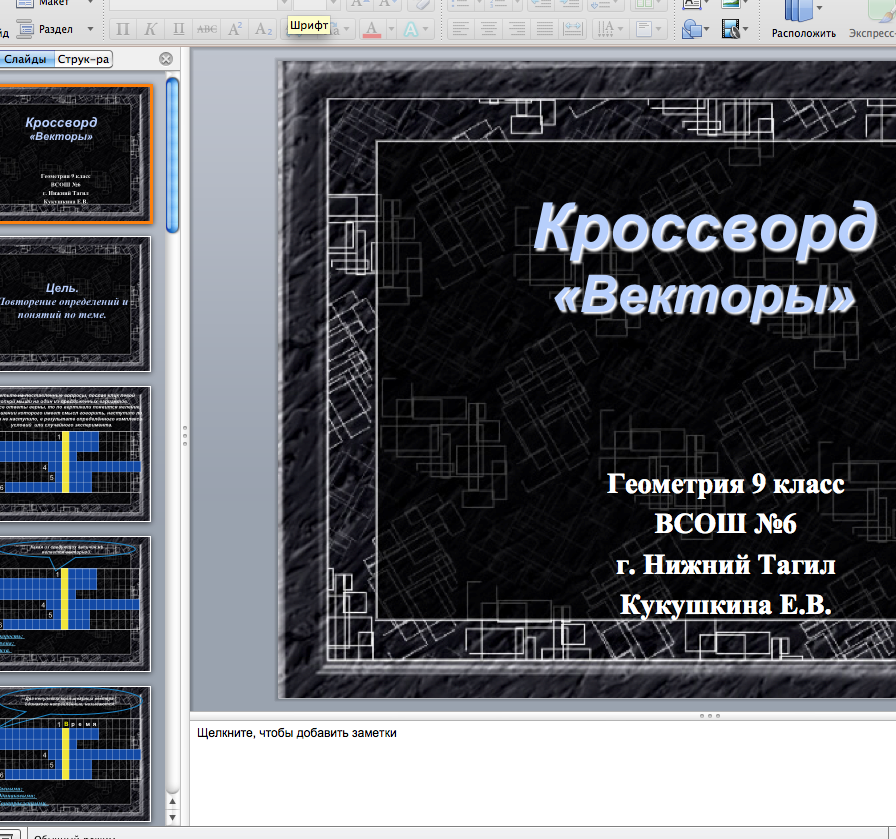The height and width of the screenshot is (839, 896).
Task: Align text to the left
Action: point(459,30)
